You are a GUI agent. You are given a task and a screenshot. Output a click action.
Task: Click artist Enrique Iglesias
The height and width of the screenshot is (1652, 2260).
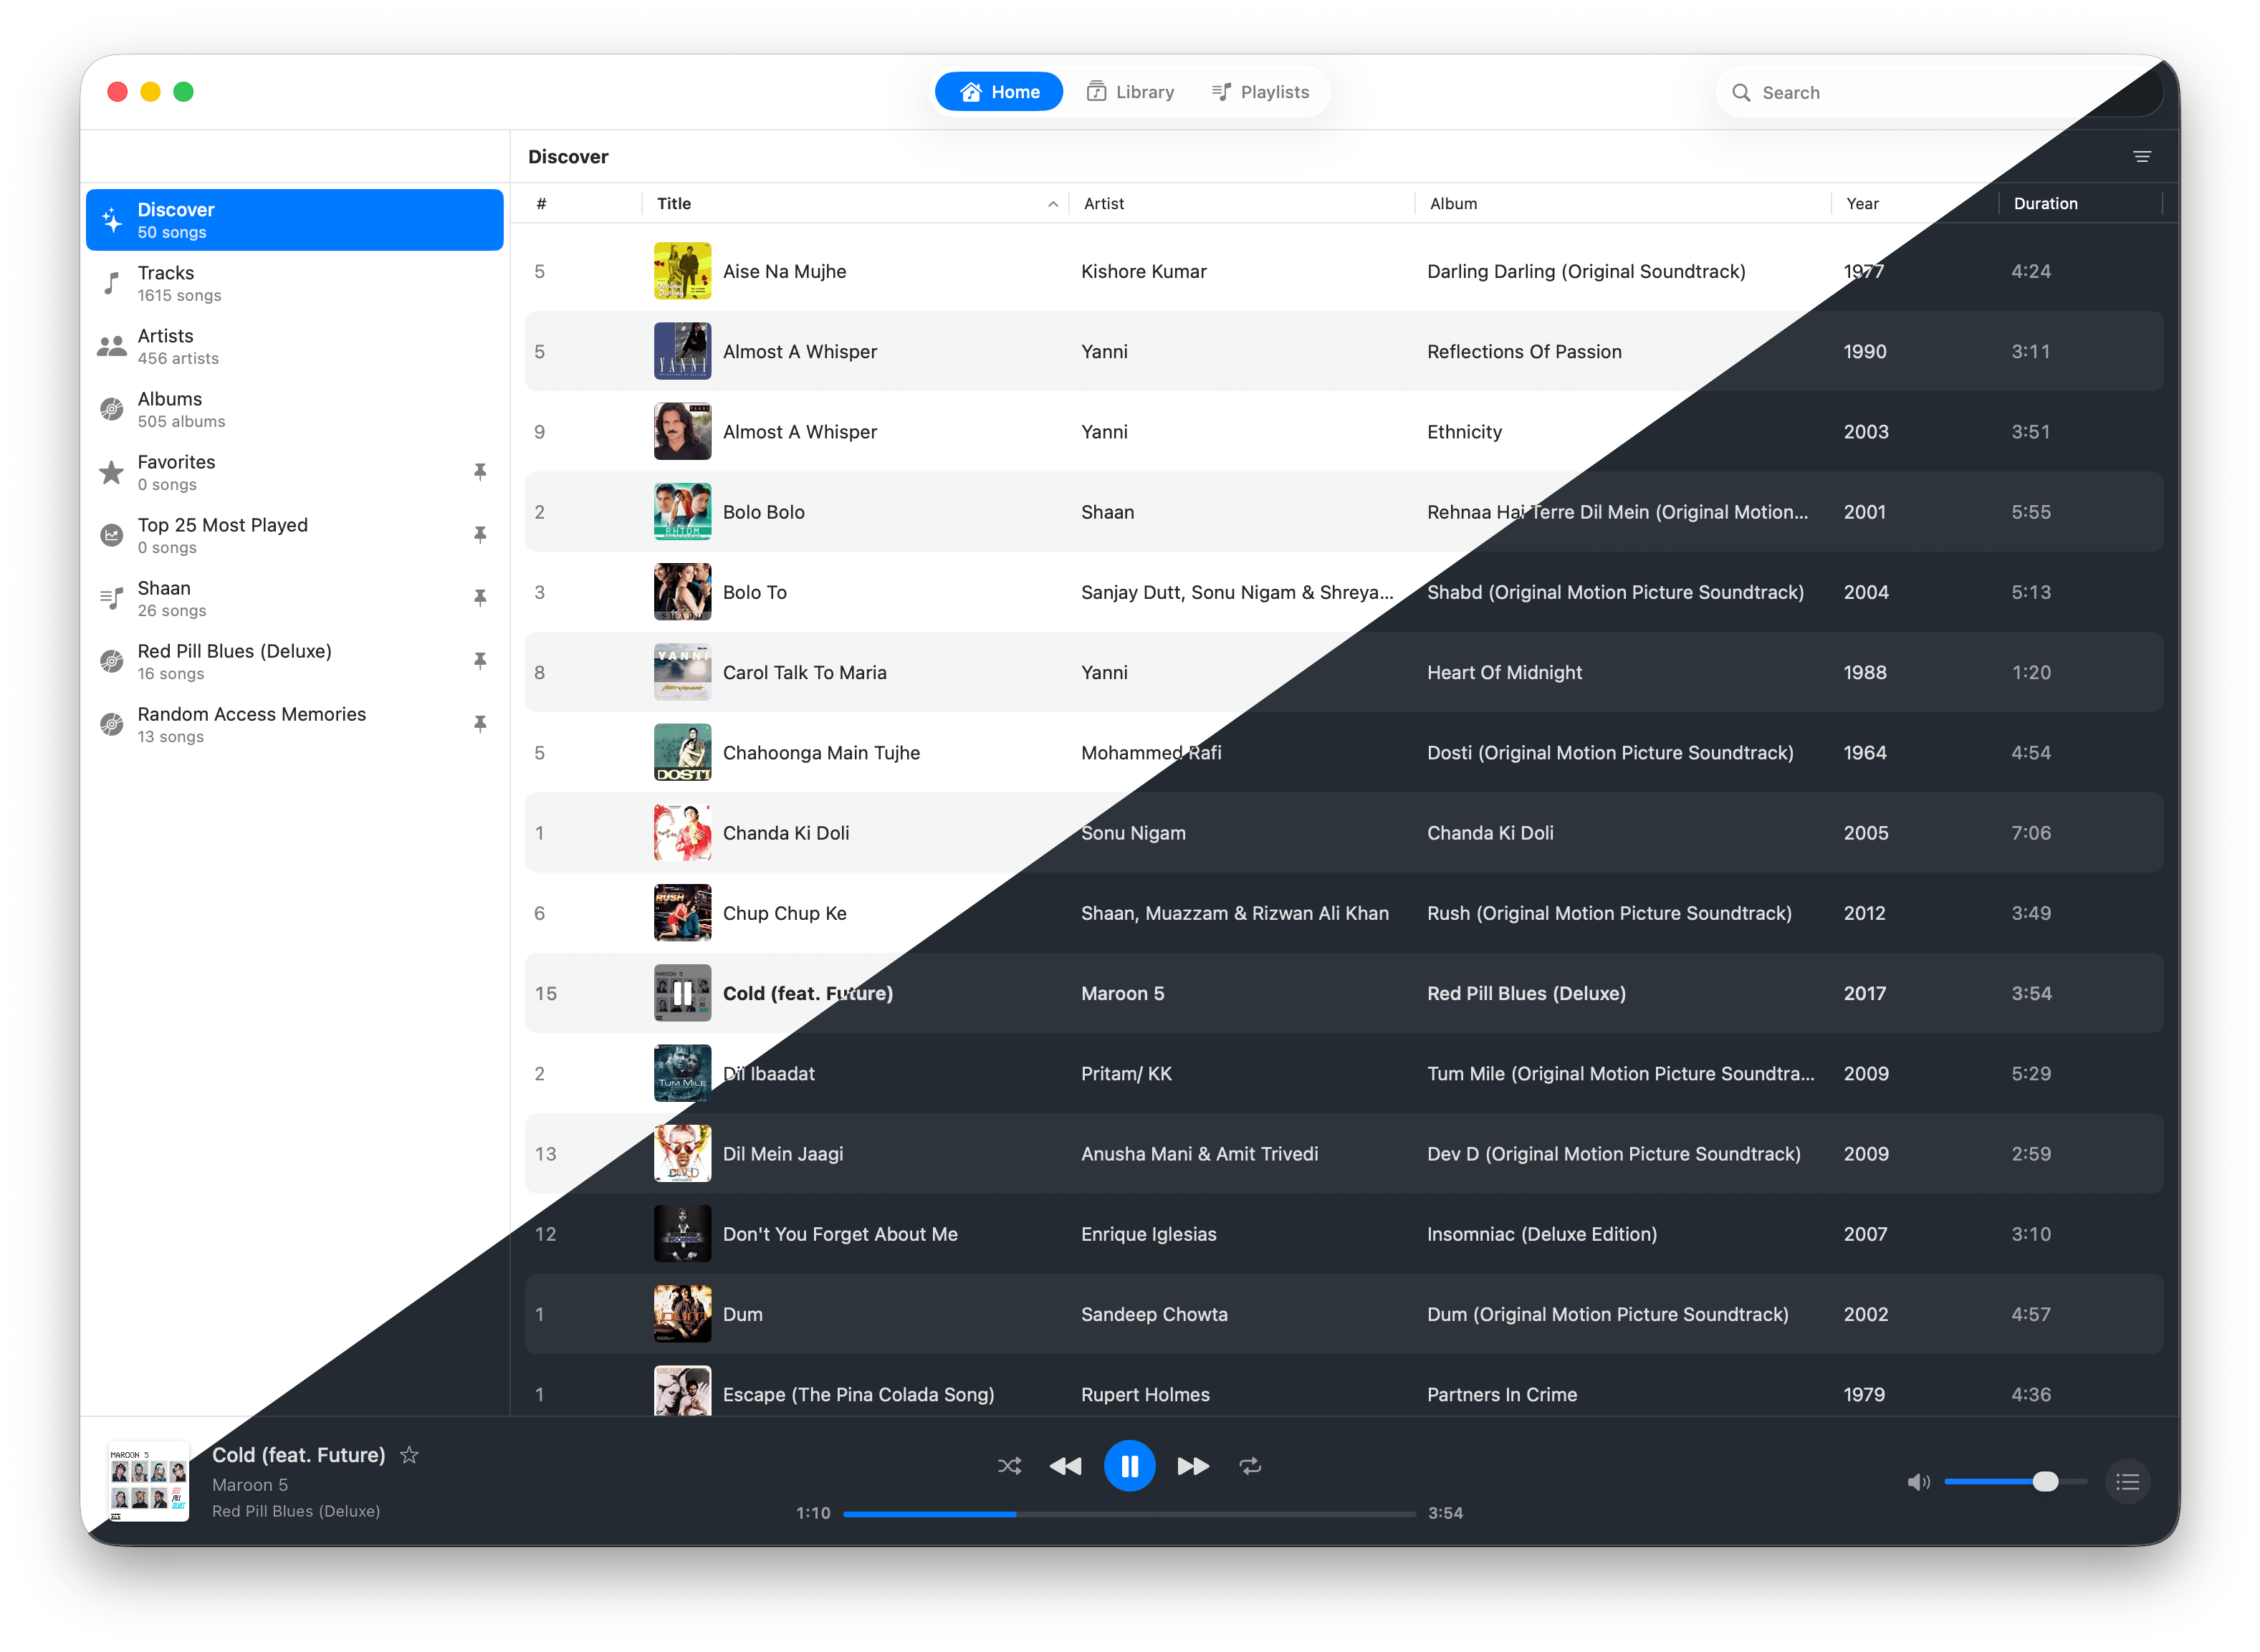tap(1148, 1234)
